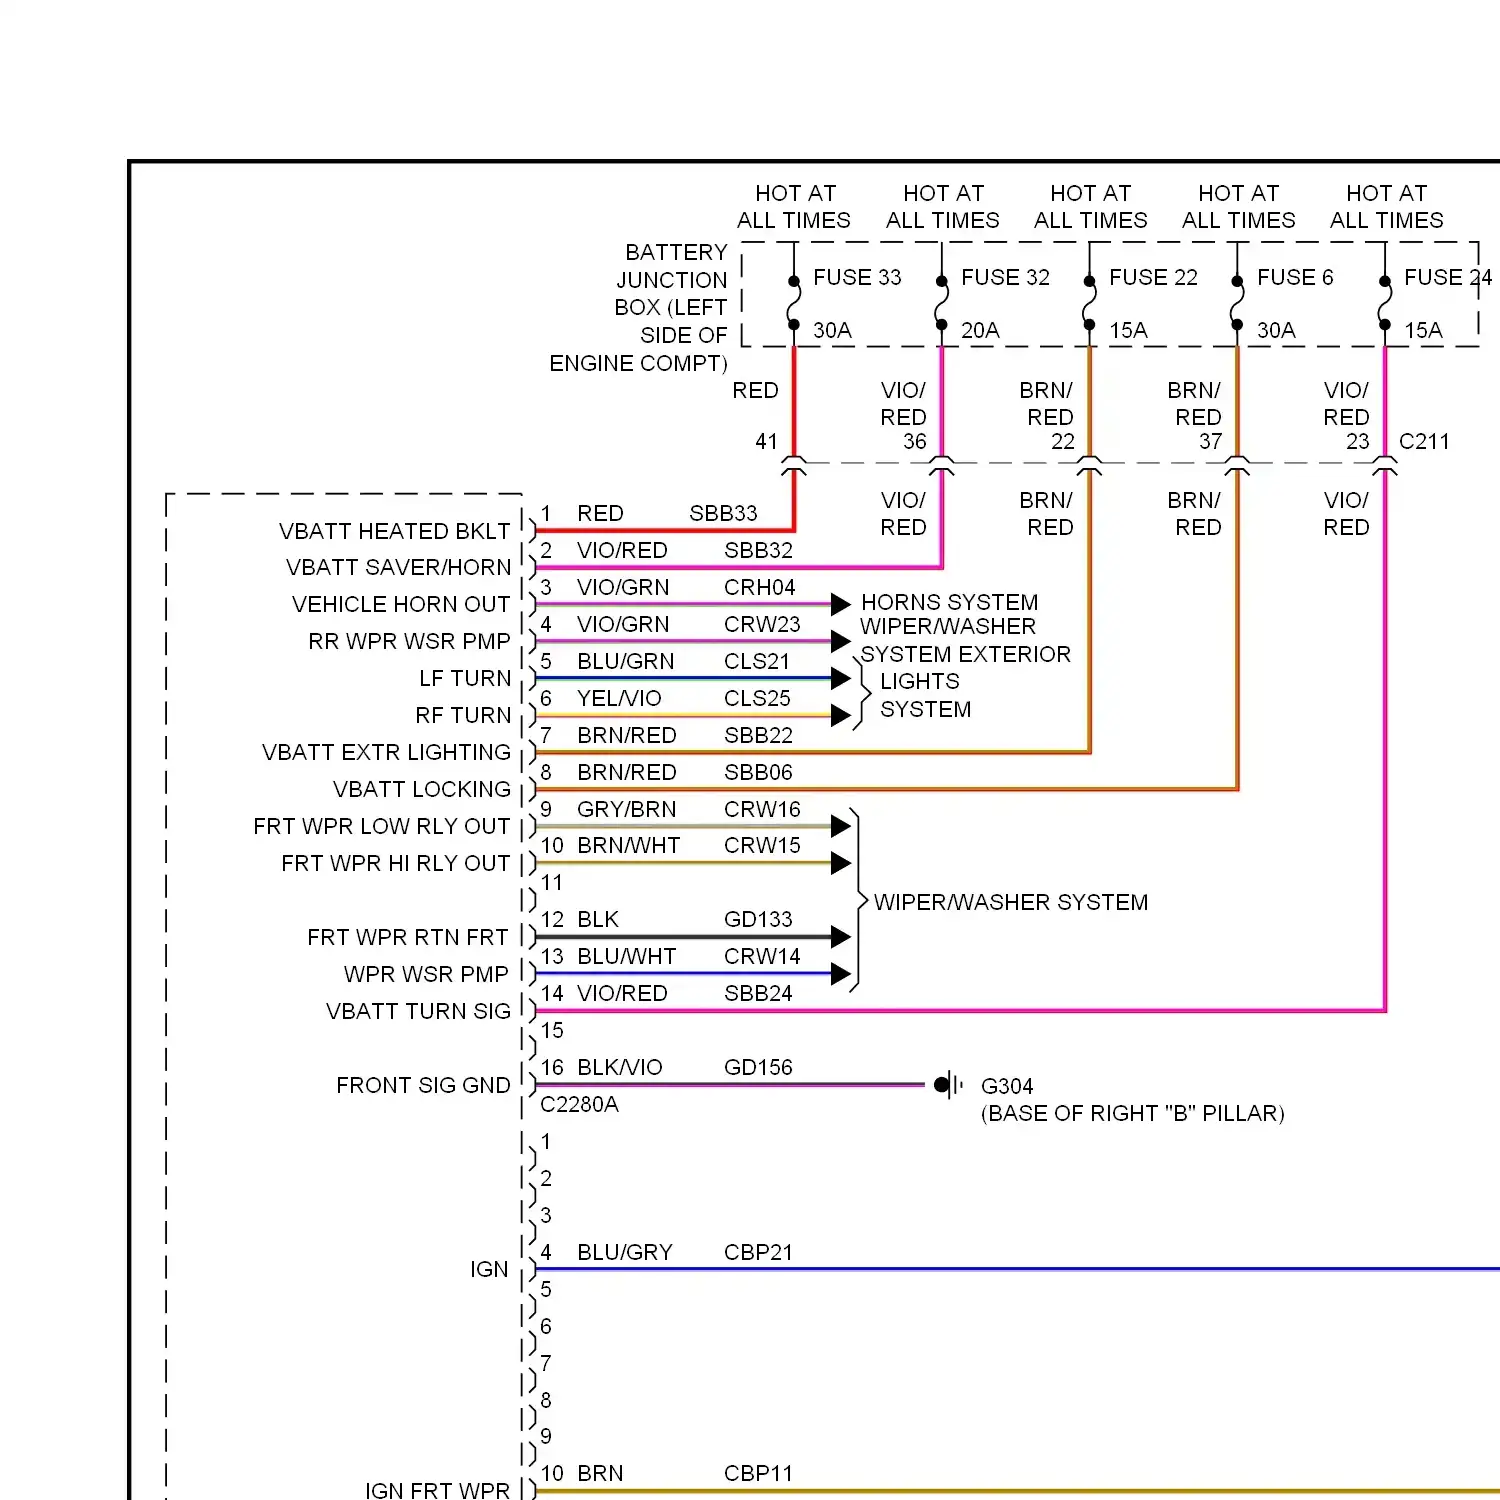Click the C211 connector label

(1424, 441)
